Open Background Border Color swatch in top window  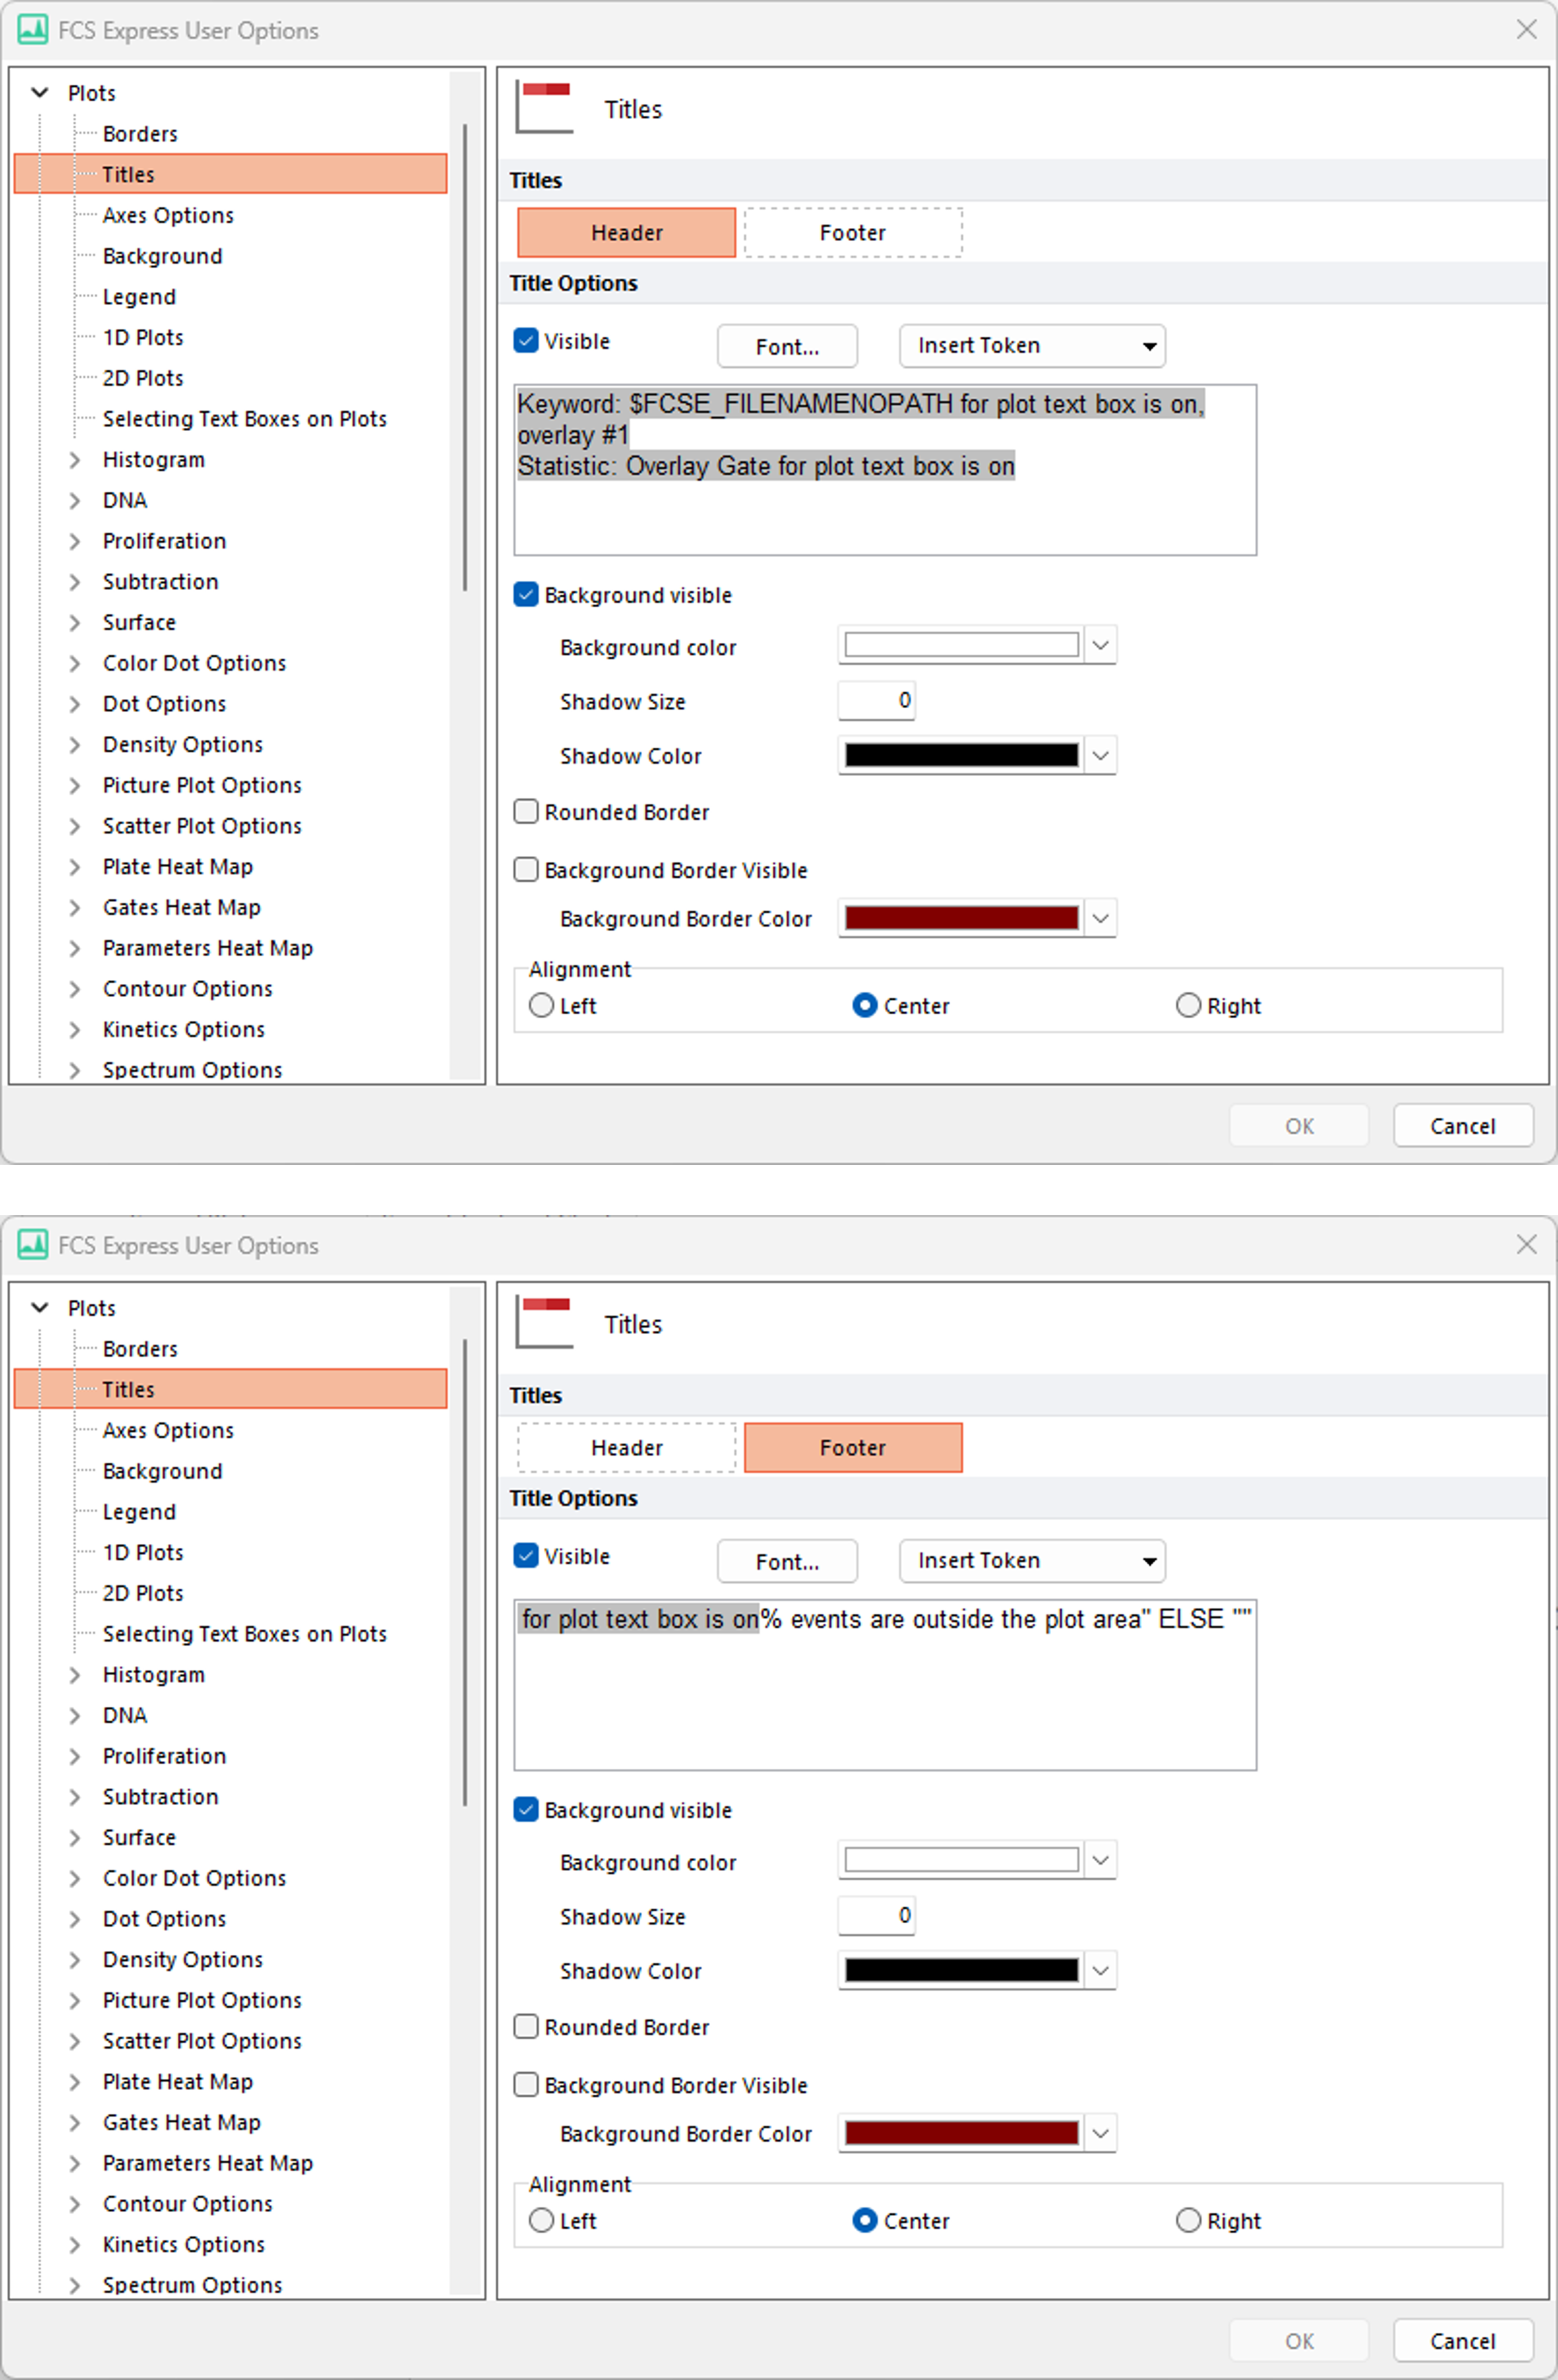(977, 918)
